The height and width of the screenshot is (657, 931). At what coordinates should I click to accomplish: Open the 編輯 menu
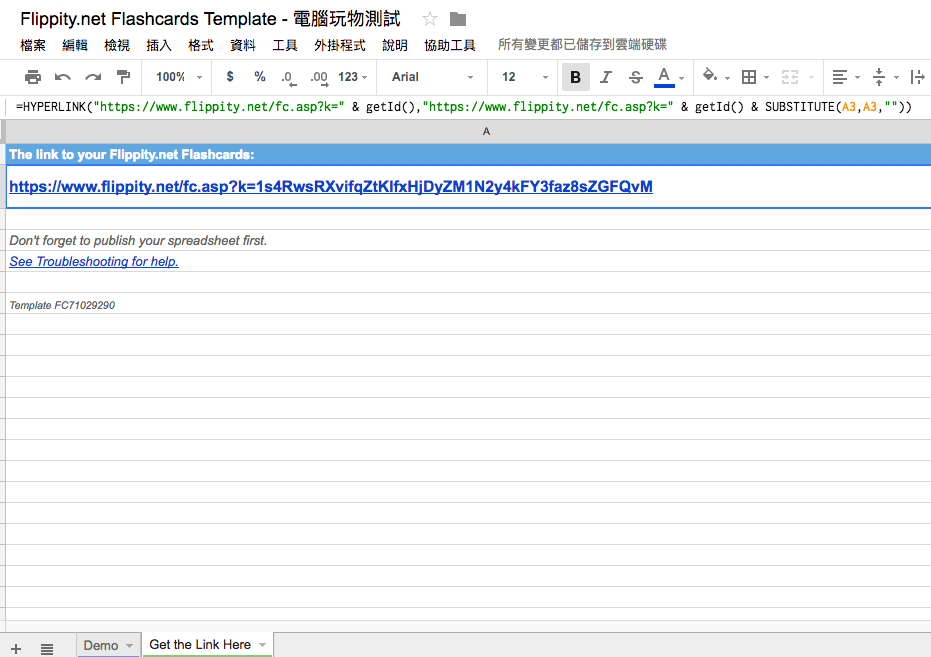[75, 45]
